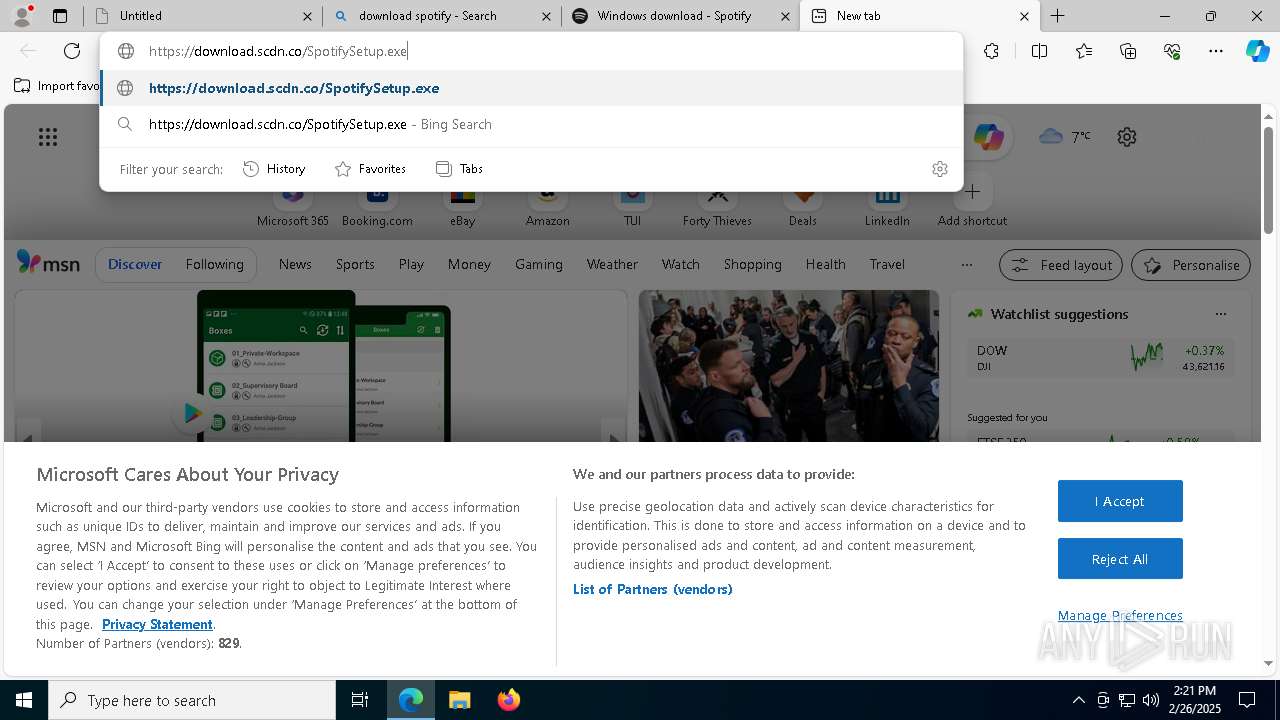1280x720 pixels.
Task: Toggle the split screen icon
Action: [x=1039, y=51]
